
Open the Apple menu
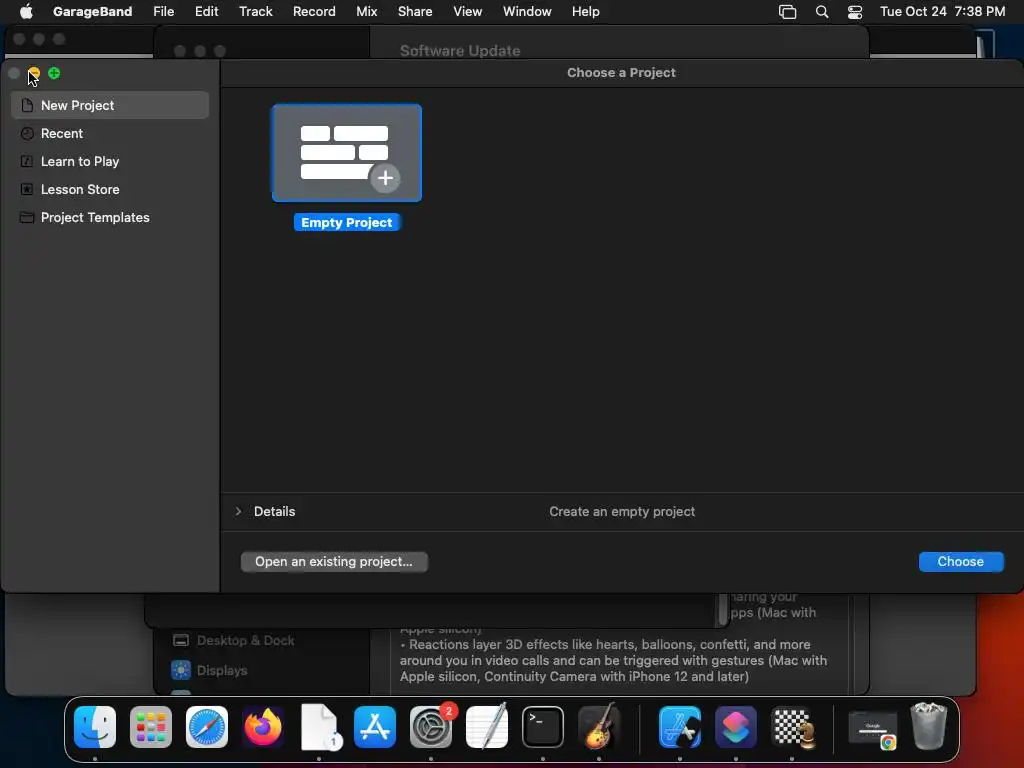pyautogui.click(x=26, y=12)
